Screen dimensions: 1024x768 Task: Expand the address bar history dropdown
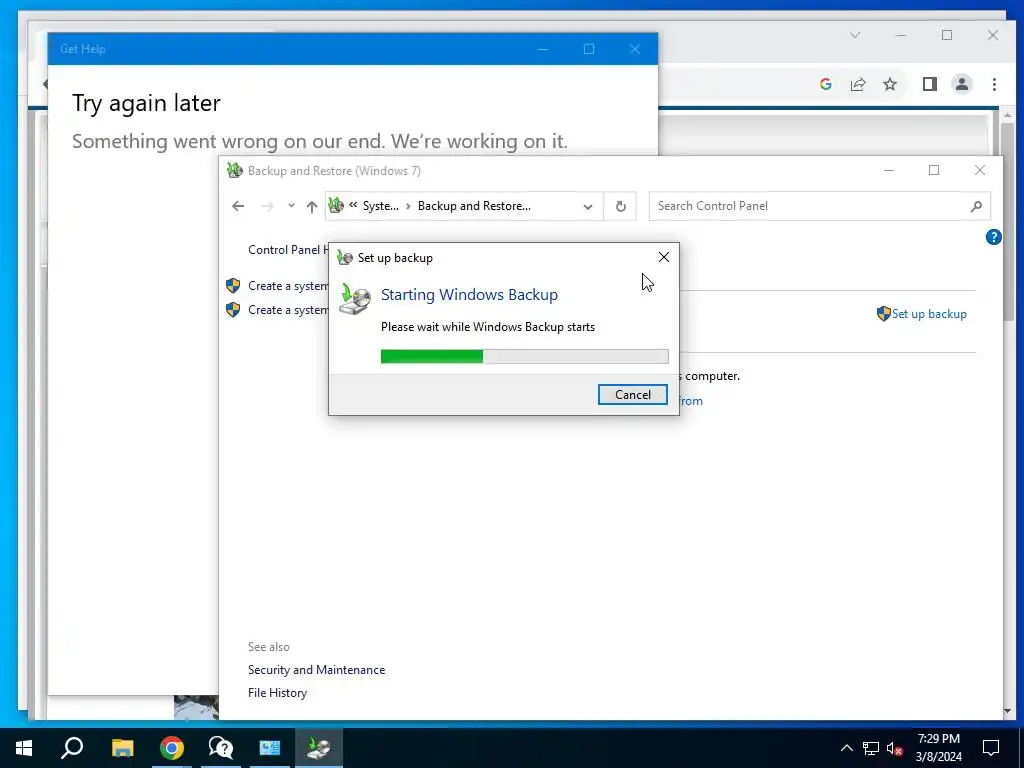tap(588, 206)
